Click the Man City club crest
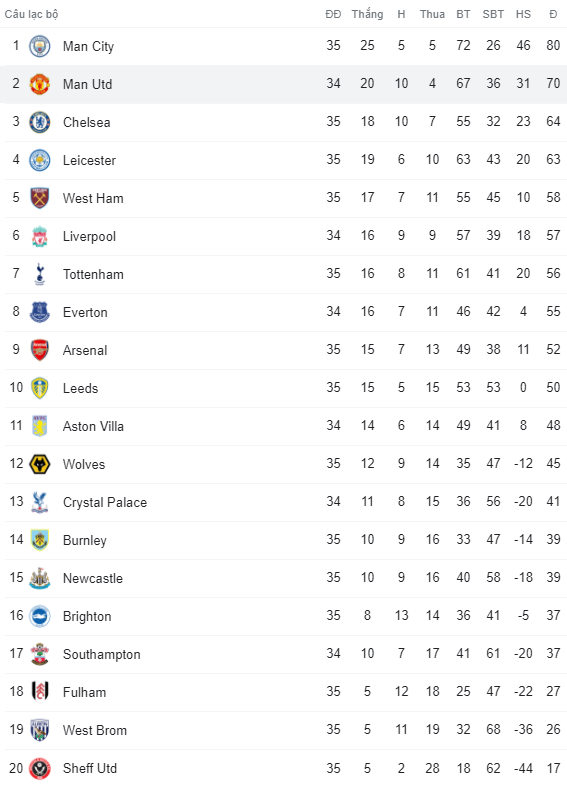Screen dimensions: 567x795 (x=40, y=46)
